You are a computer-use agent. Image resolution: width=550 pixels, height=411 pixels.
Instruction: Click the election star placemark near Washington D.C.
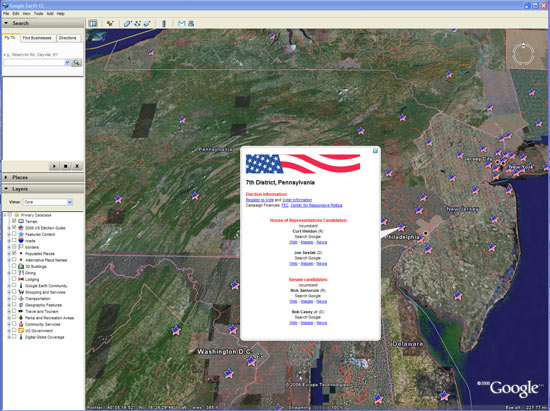(x=251, y=361)
